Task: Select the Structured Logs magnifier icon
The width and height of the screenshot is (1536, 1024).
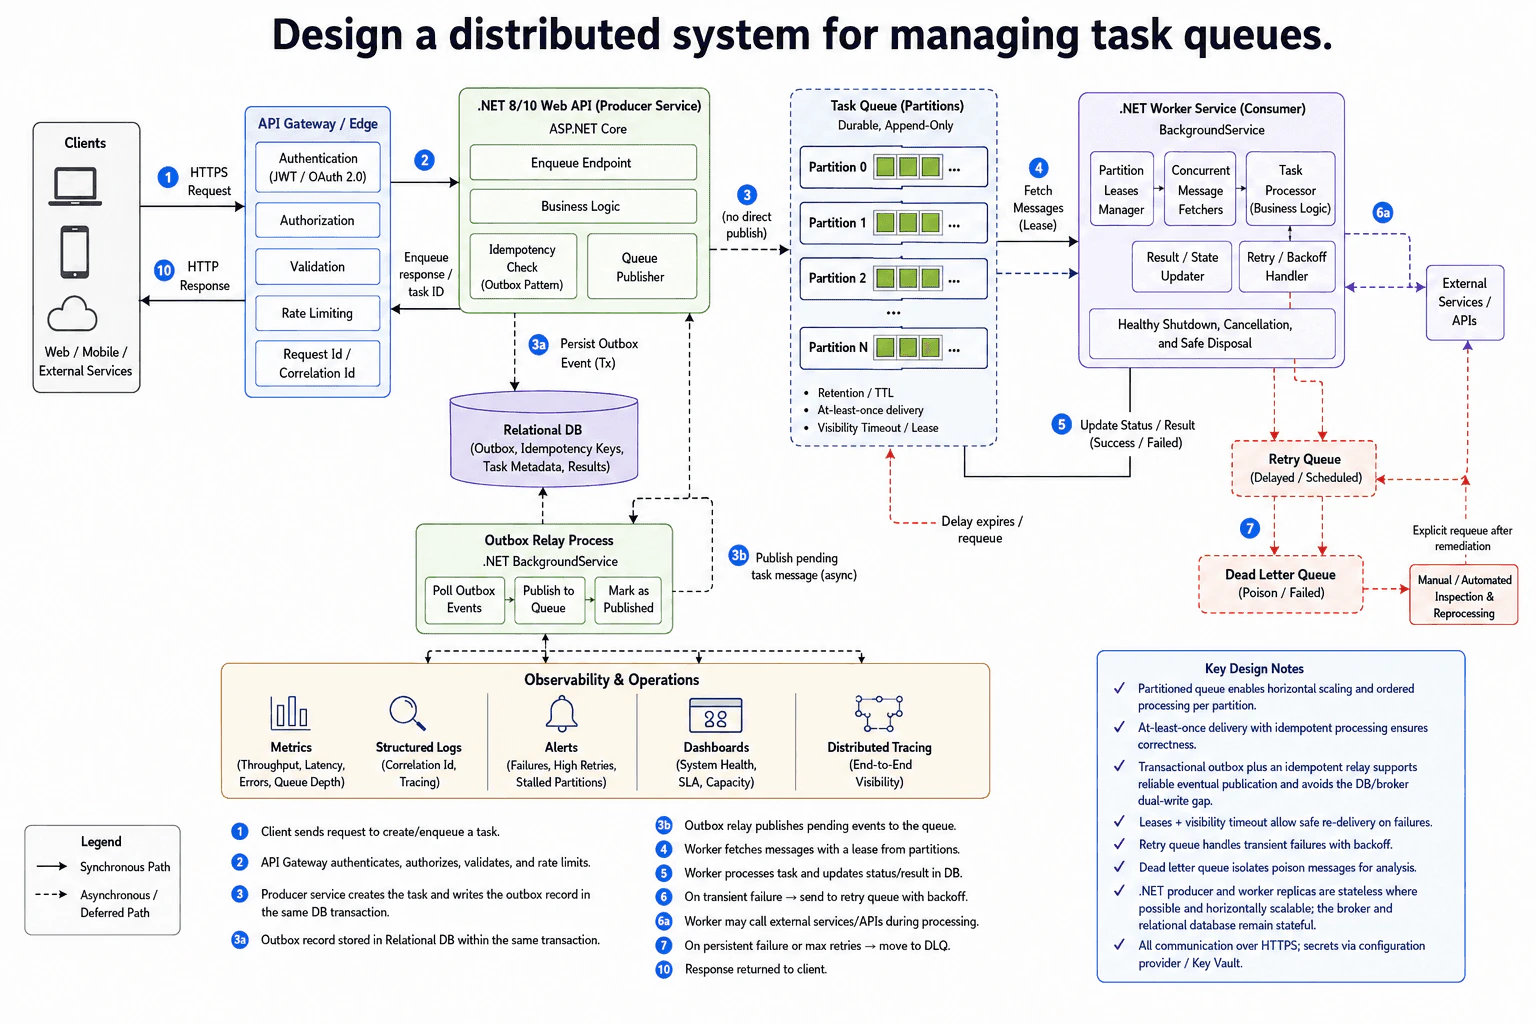Action: (407, 713)
